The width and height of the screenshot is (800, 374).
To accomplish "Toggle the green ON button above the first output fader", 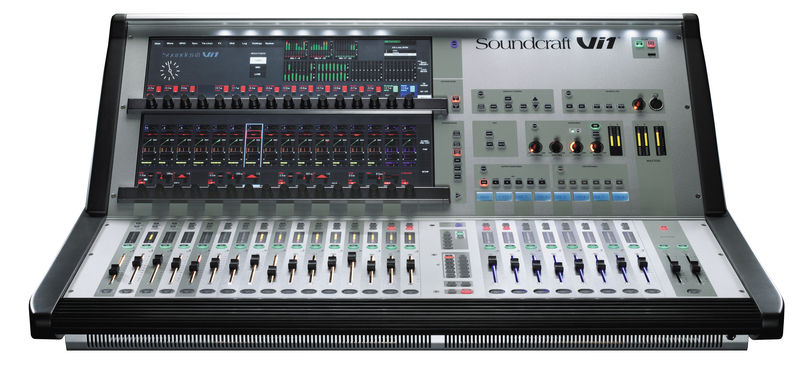I will [x=489, y=246].
